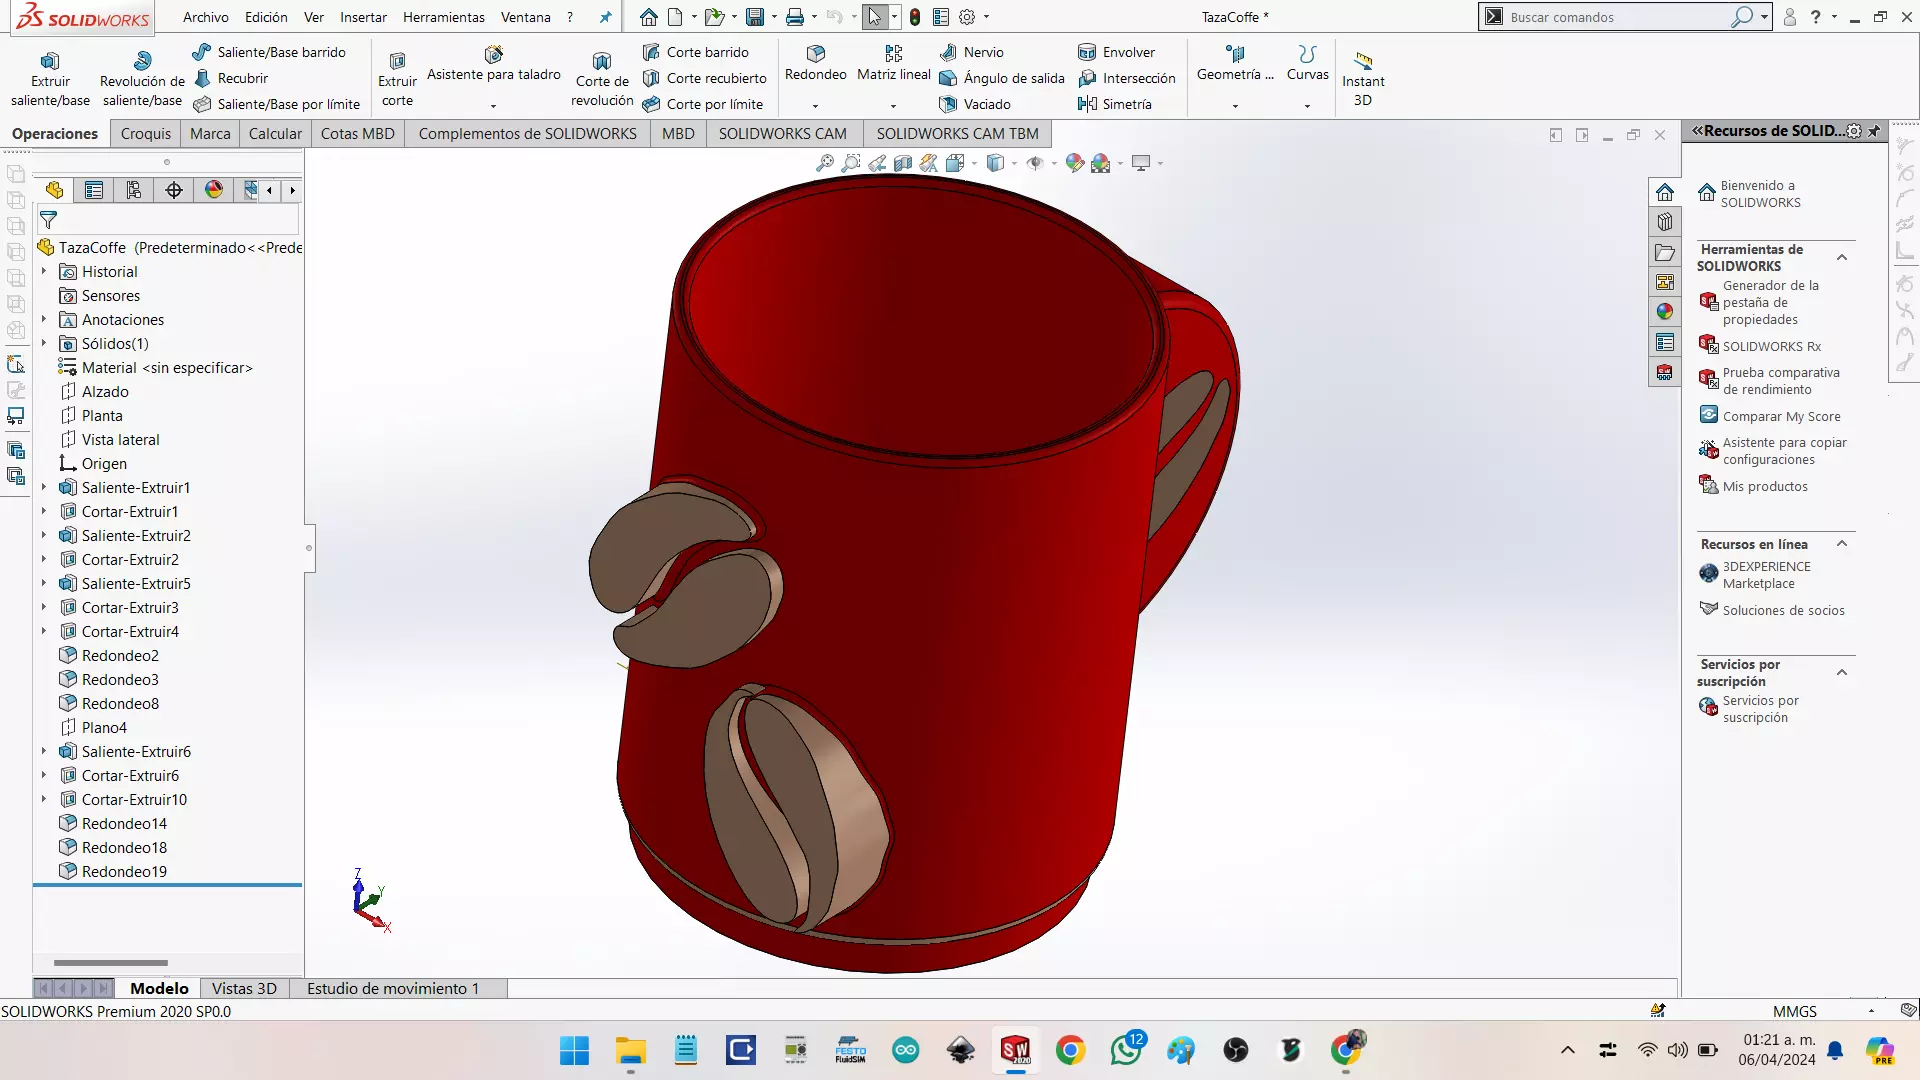Switch to the Calcular tab
Viewport: 1920px width, 1080px height.
[275, 133]
